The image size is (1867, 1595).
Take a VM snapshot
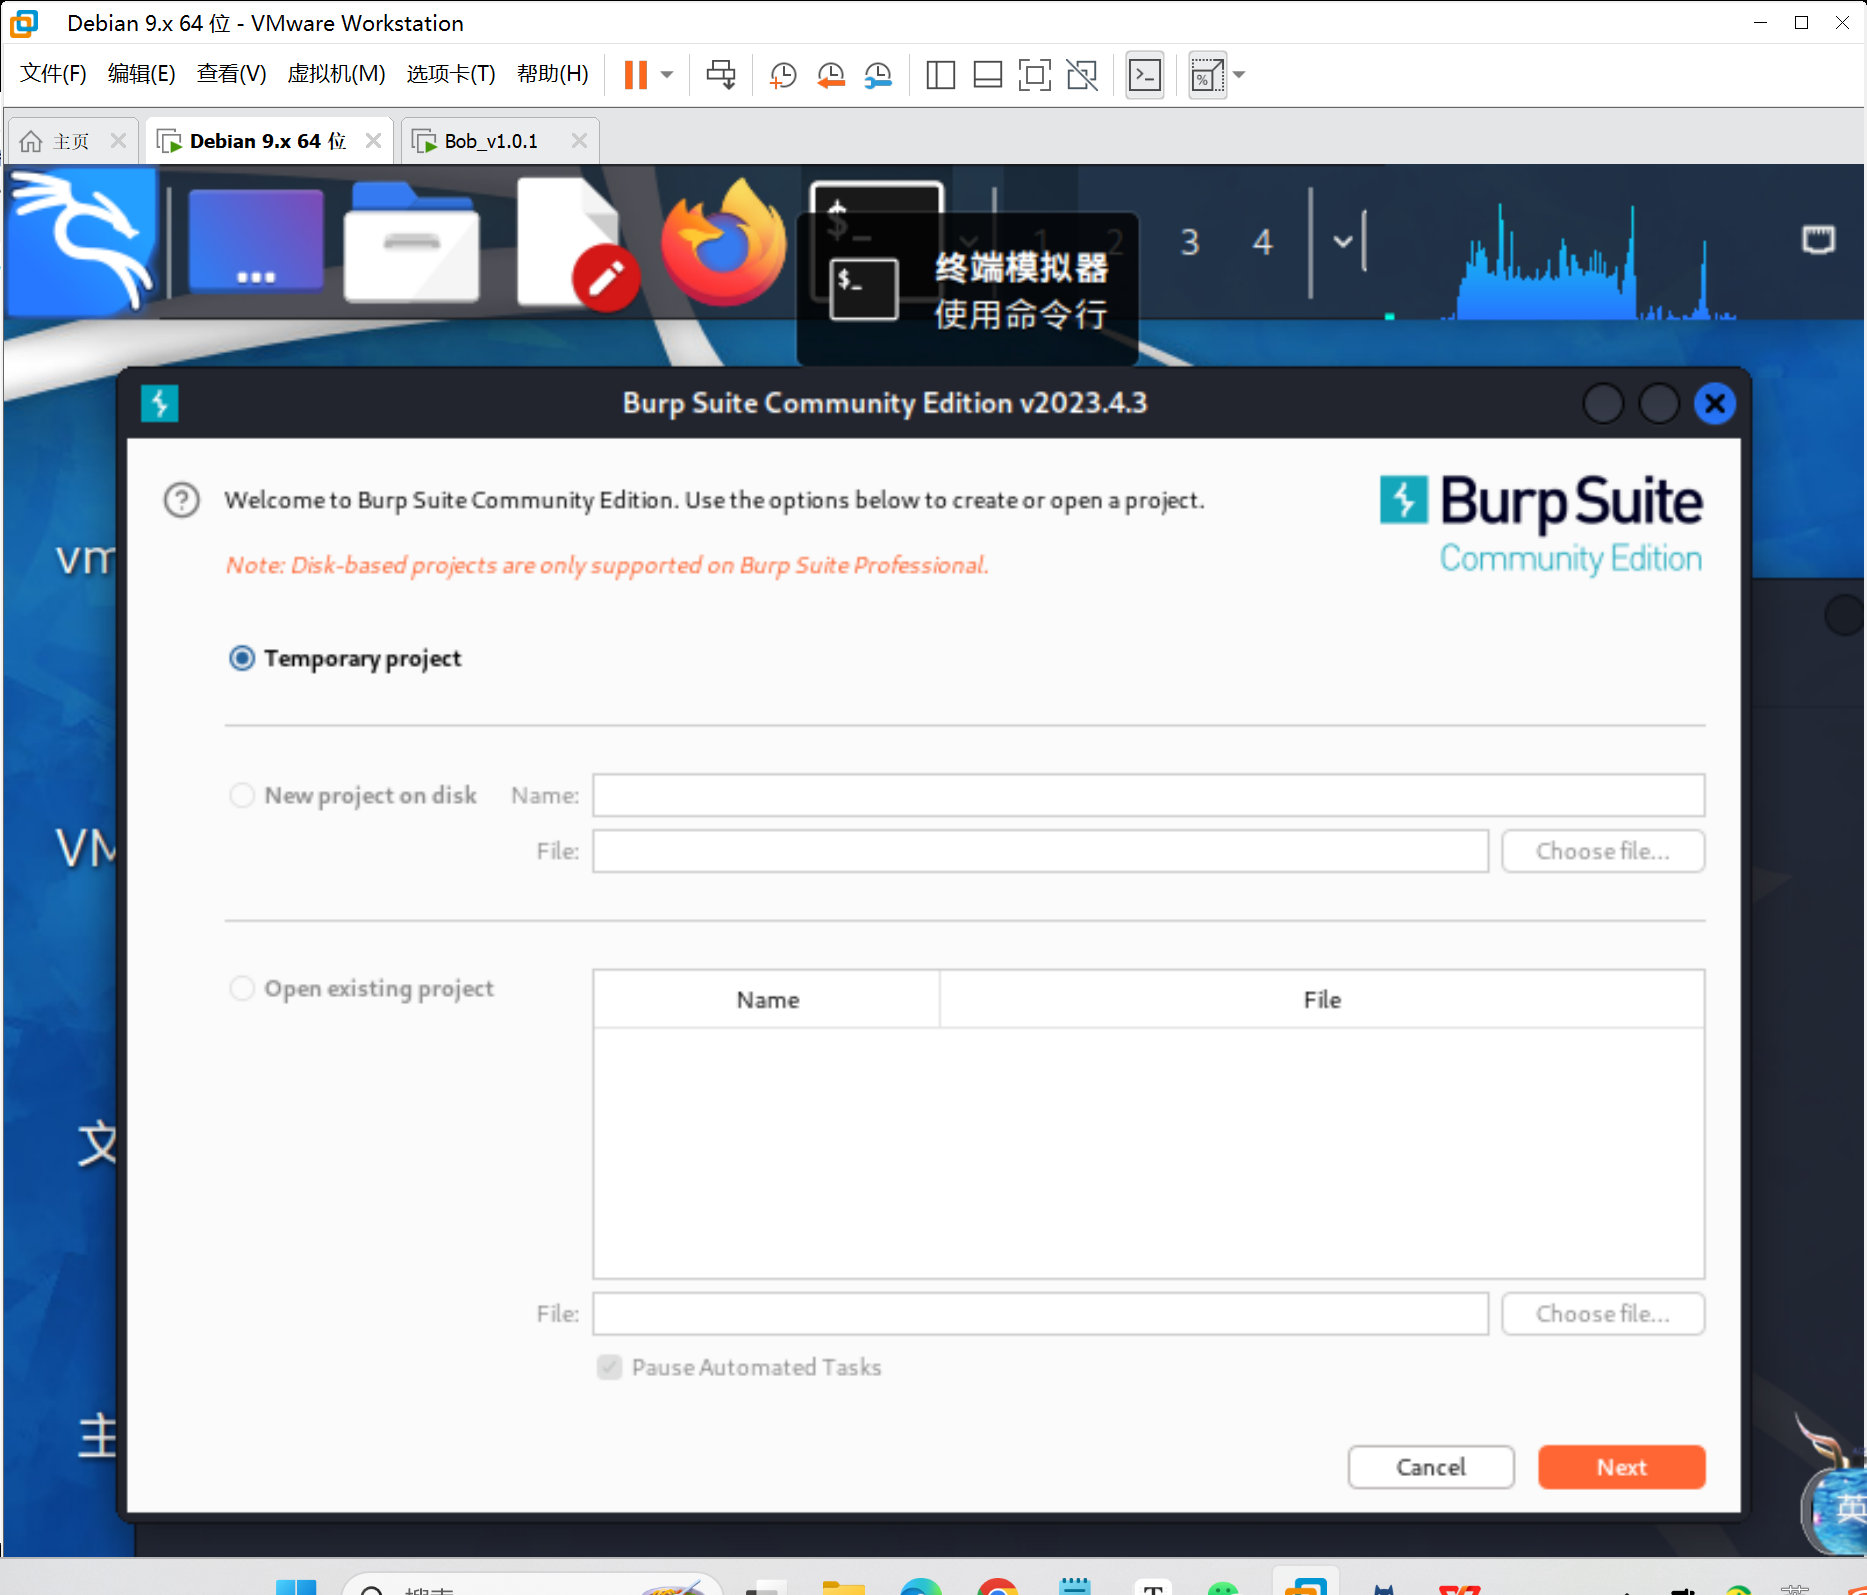[782, 75]
